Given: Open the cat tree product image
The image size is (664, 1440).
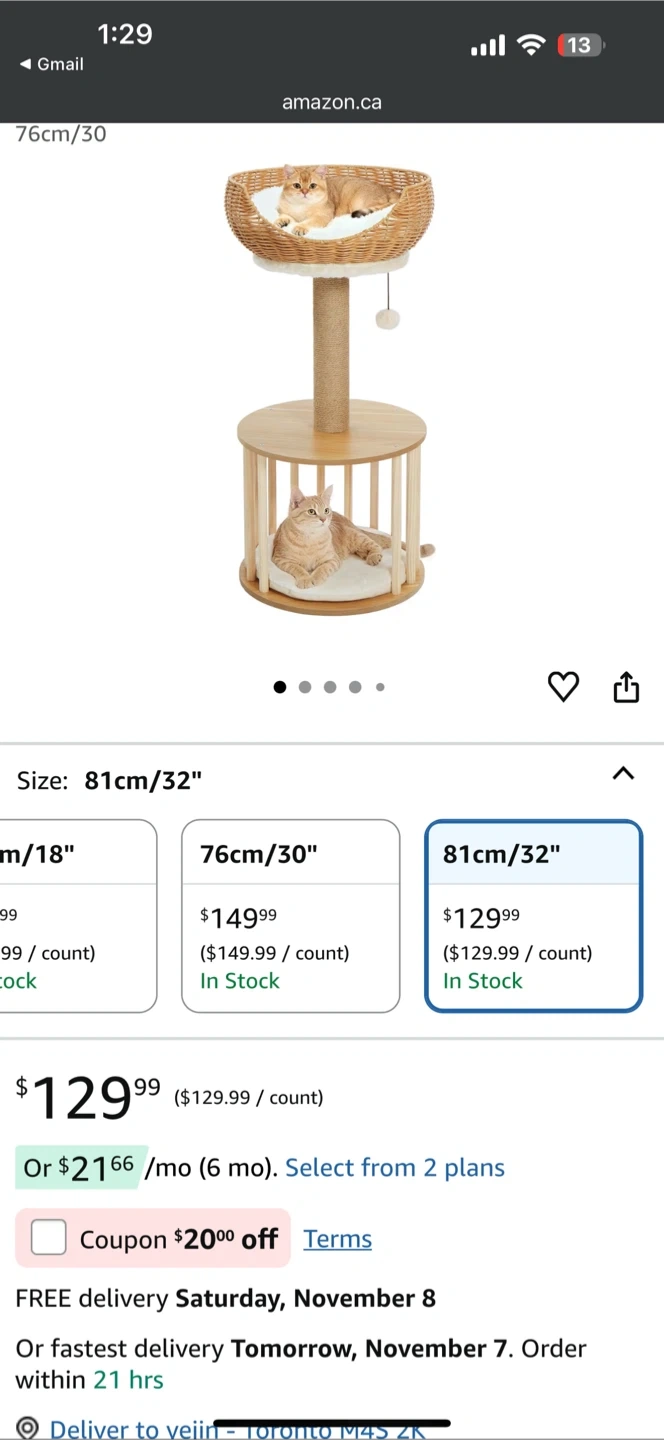Looking at the screenshot, I should [330, 390].
